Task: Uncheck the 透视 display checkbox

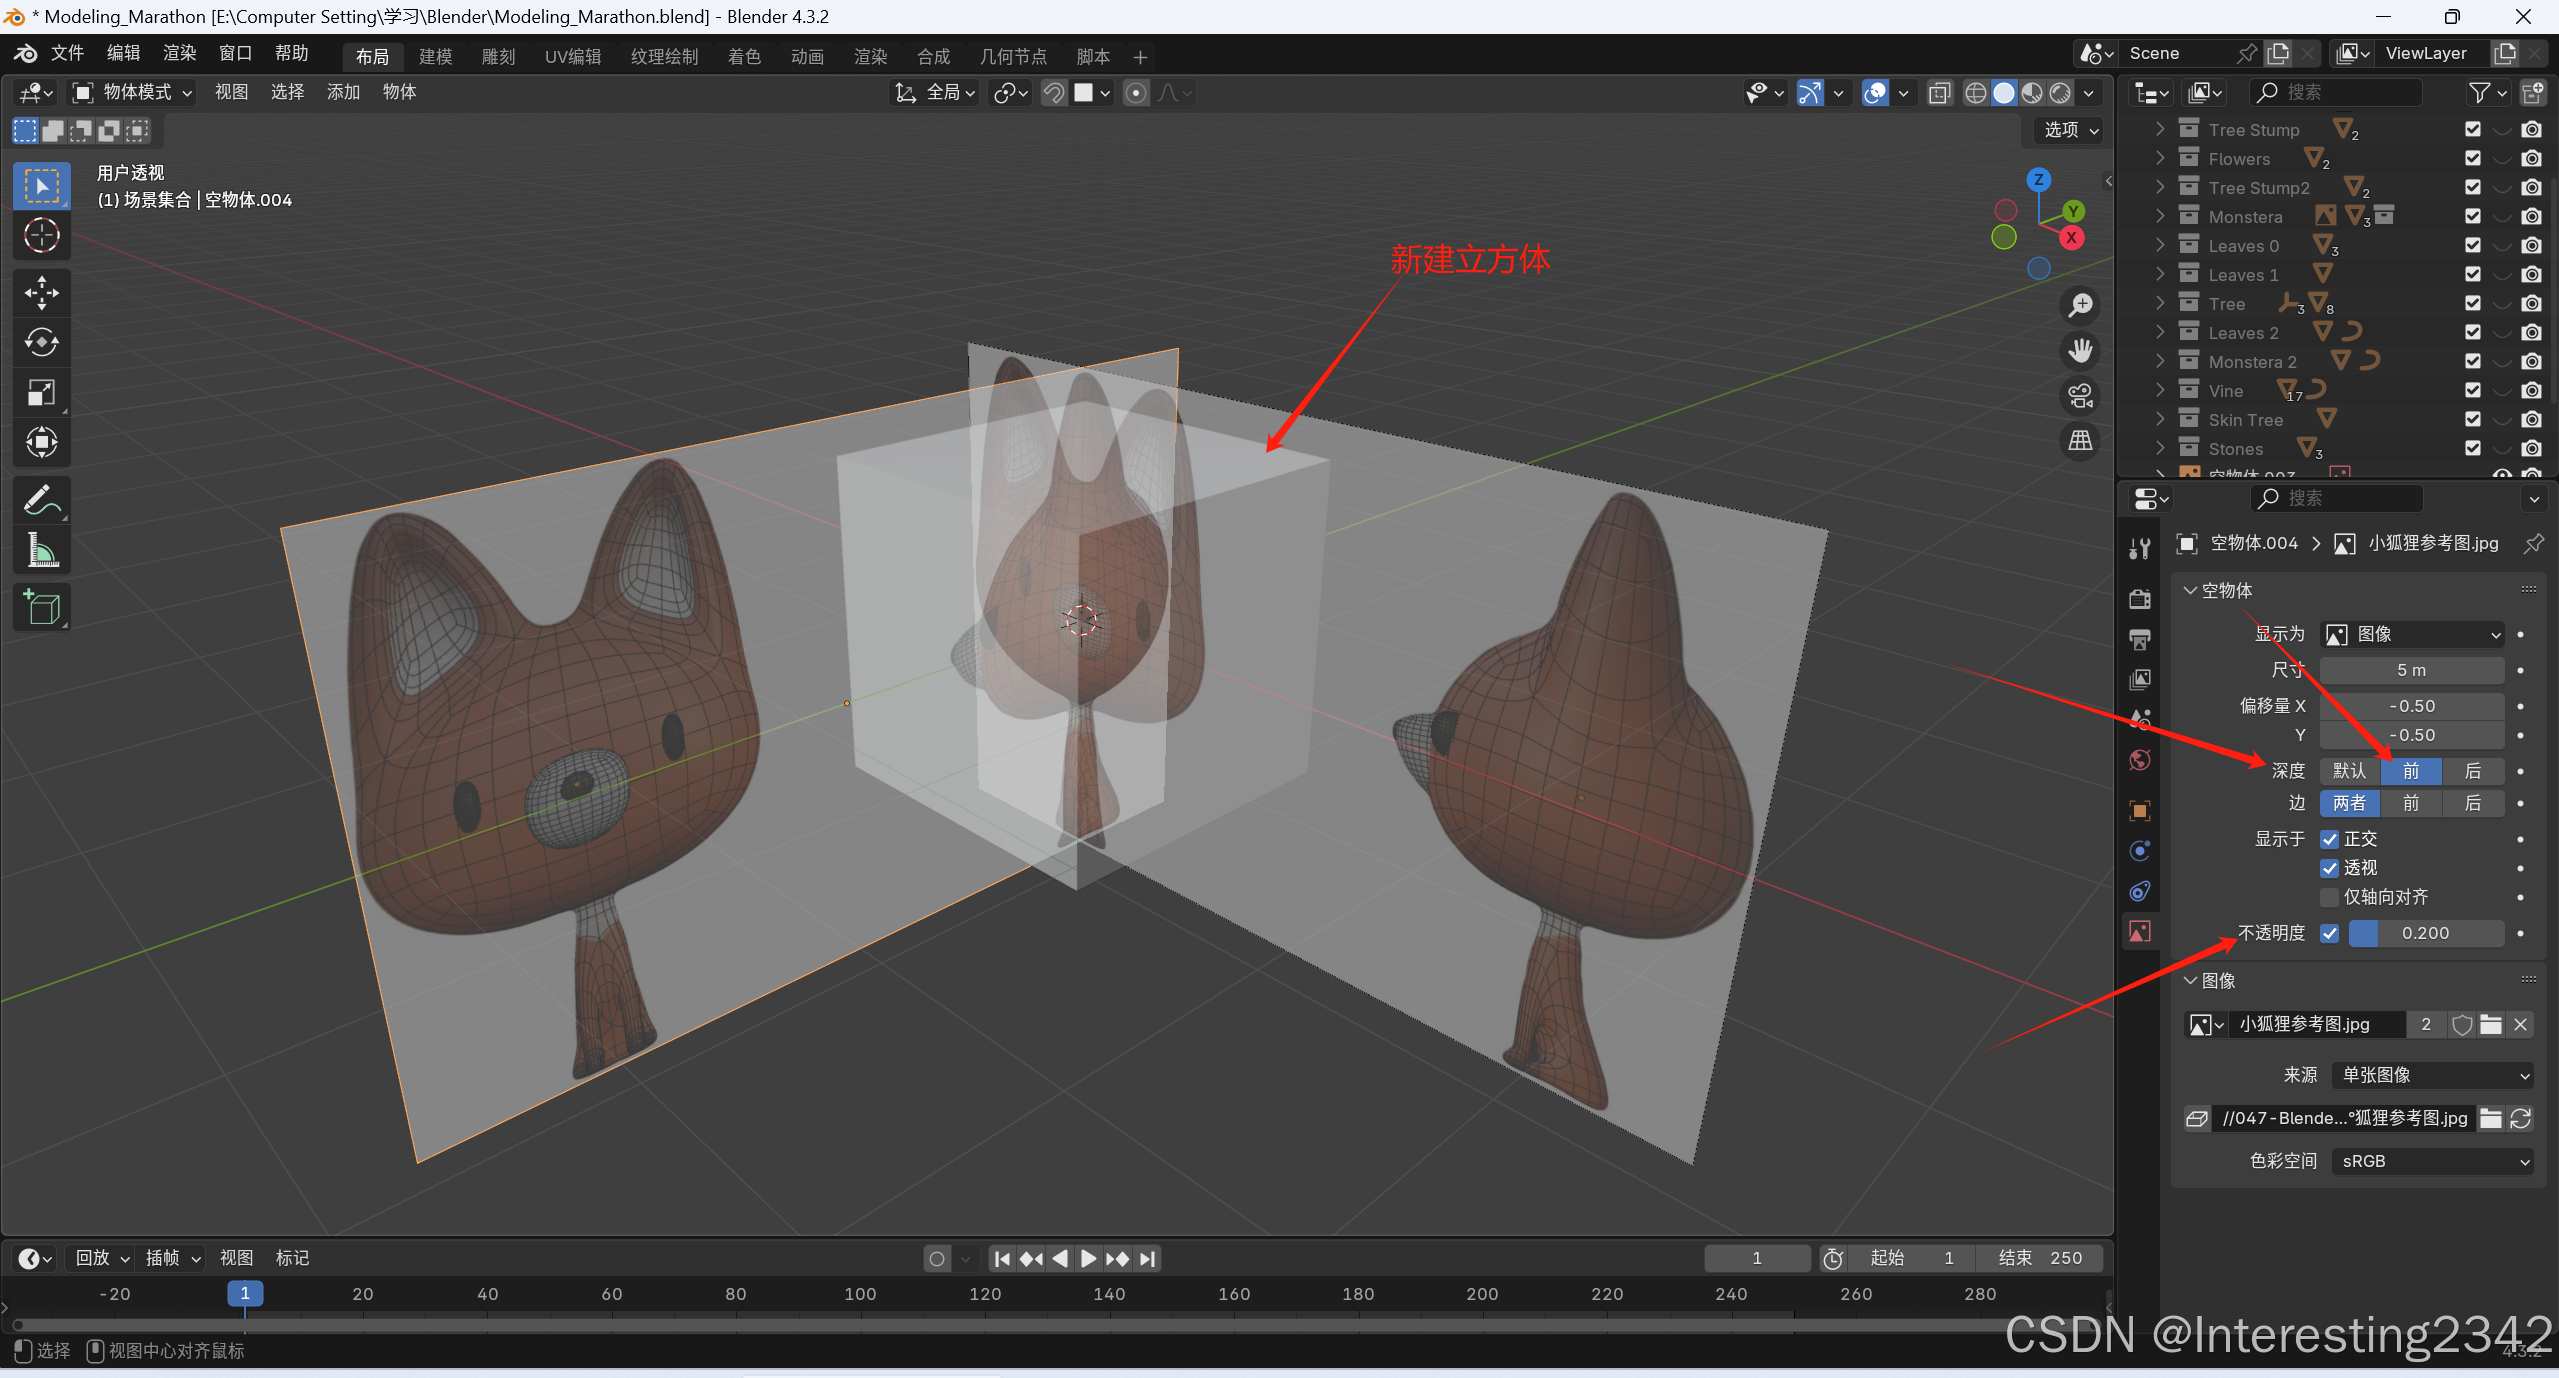Action: pyautogui.click(x=2329, y=868)
